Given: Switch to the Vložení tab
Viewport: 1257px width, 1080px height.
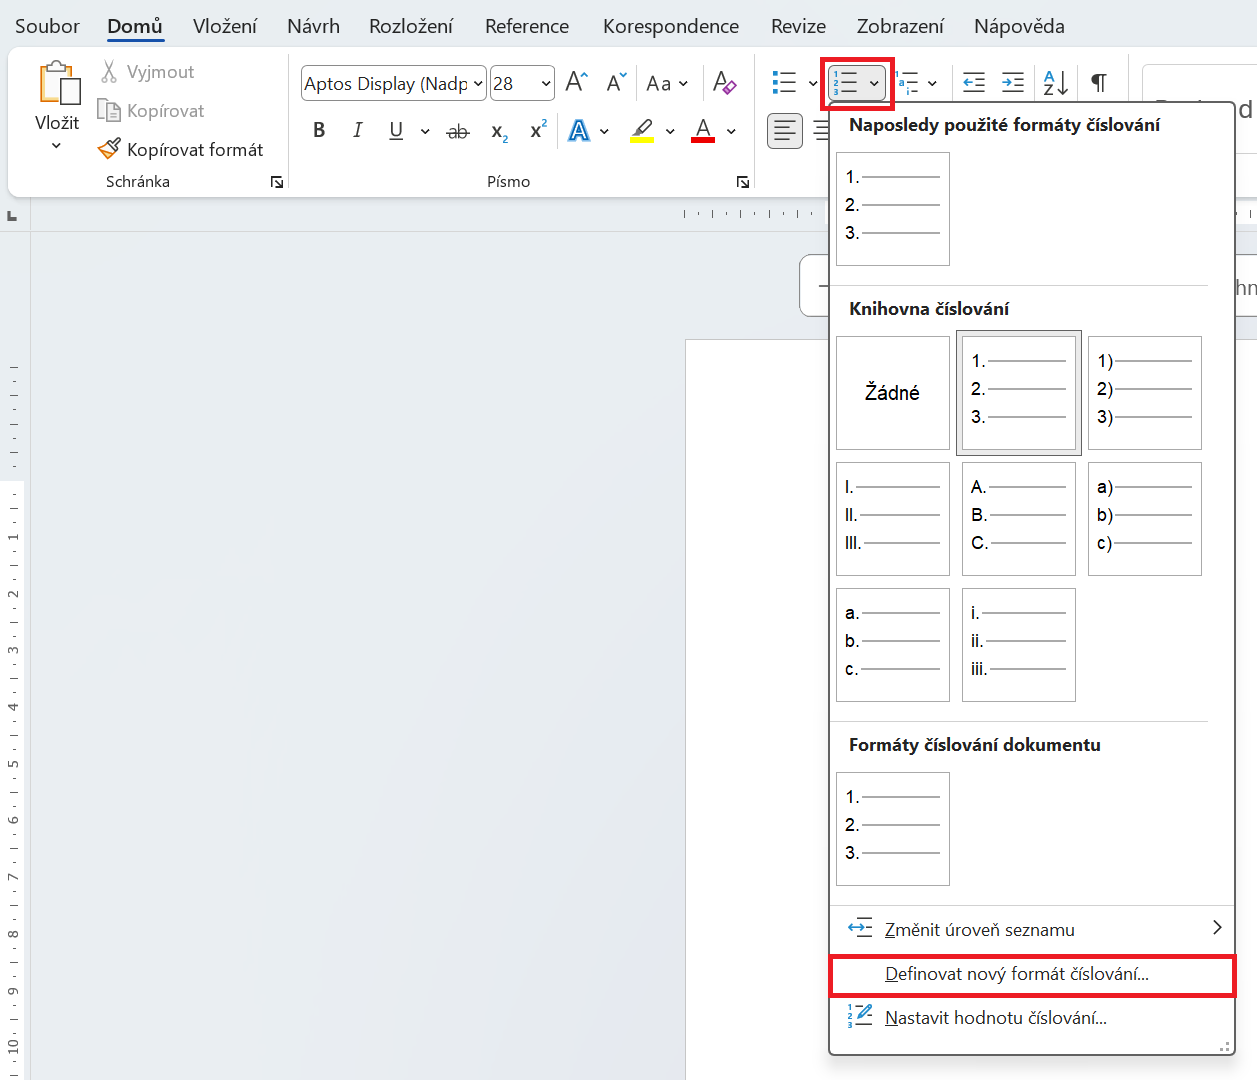Looking at the screenshot, I should coord(225,26).
